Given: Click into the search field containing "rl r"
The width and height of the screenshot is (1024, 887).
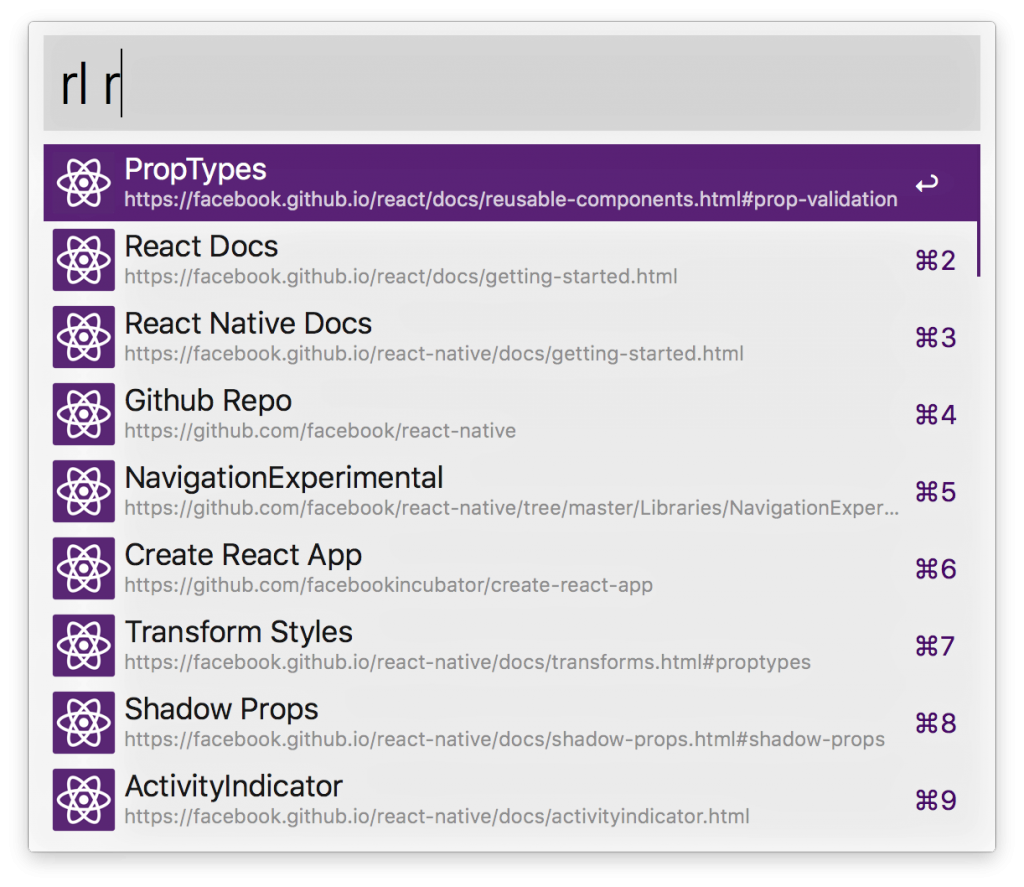Looking at the screenshot, I should tap(510, 85).
